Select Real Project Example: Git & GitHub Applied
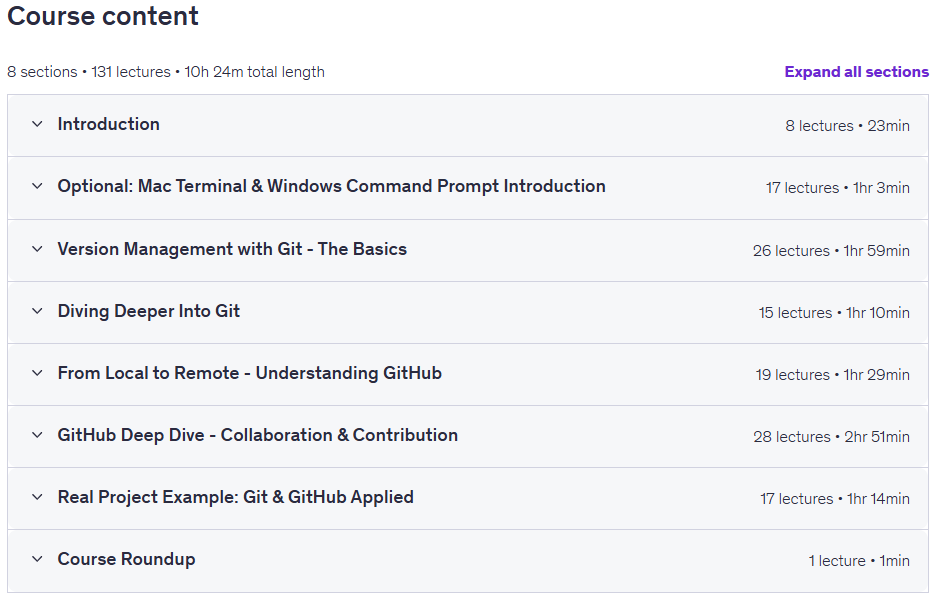Viewport: 932px width, 596px height. [236, 497]
